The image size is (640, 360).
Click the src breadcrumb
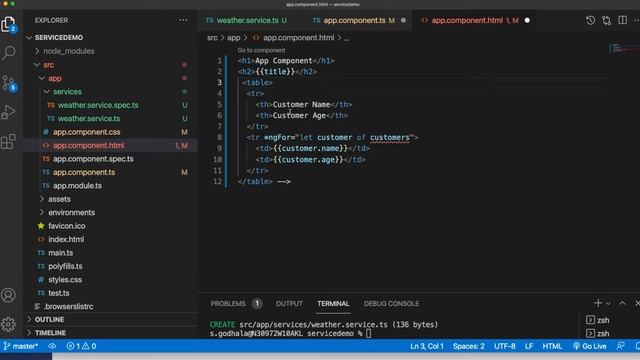click(x=212, y=38)
